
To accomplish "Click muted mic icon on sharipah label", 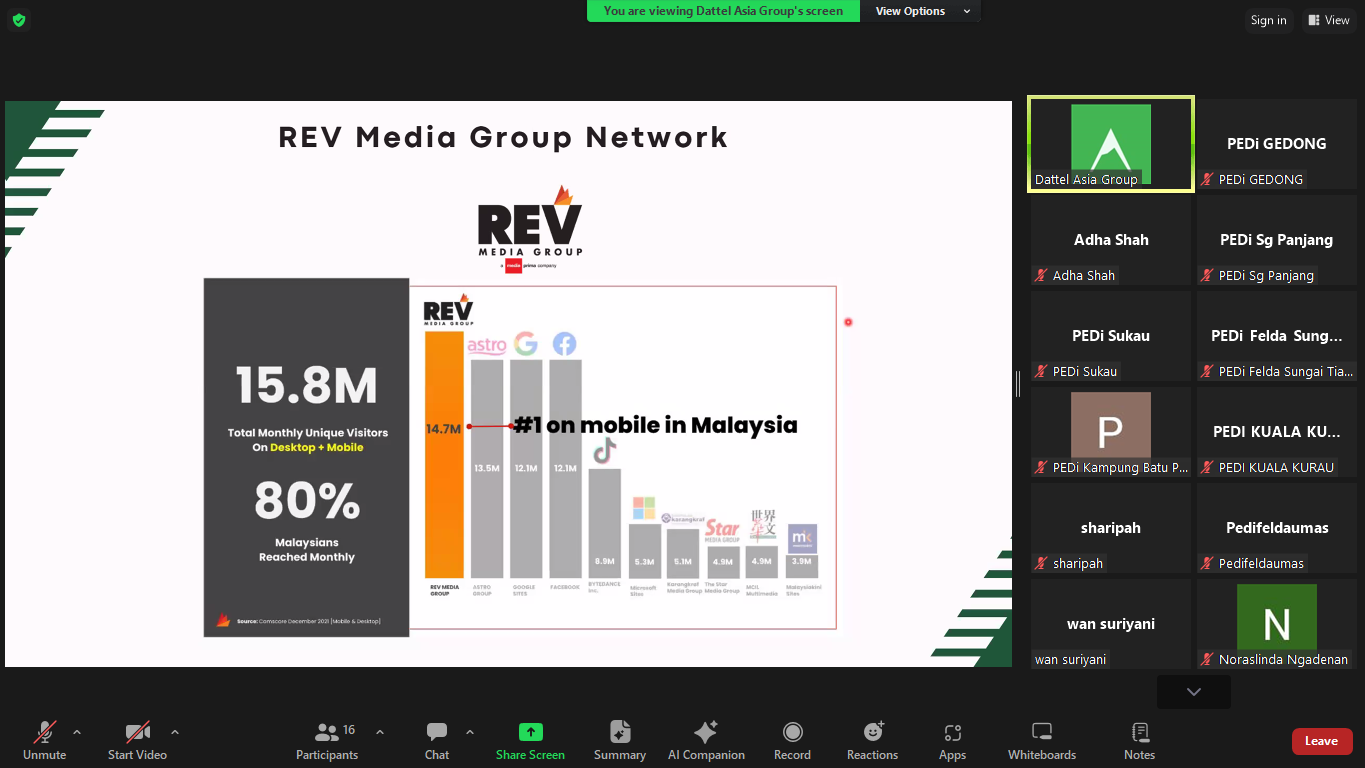I will tap(1042, 564).
